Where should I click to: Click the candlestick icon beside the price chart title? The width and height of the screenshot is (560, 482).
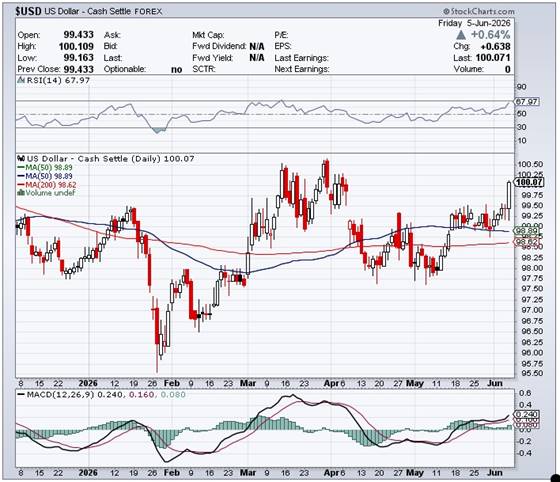[x=21, y=159]
